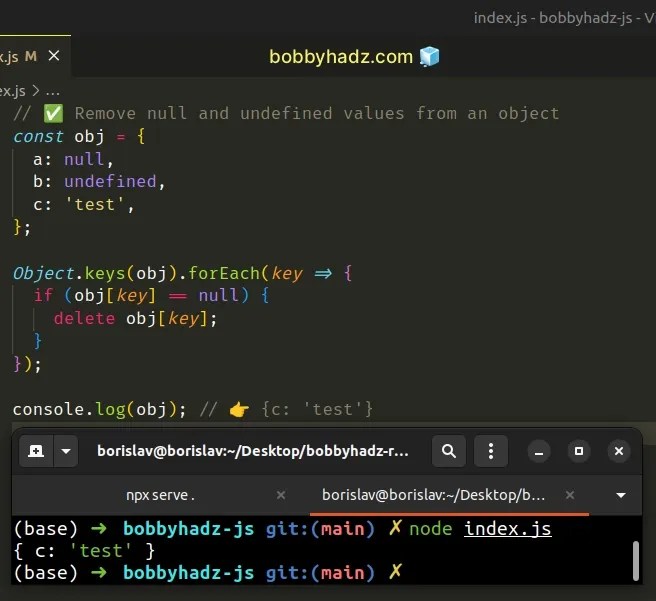Expand the terminal tab list dropdown arrow
The image size is (656, 601).
click(621, 496)
